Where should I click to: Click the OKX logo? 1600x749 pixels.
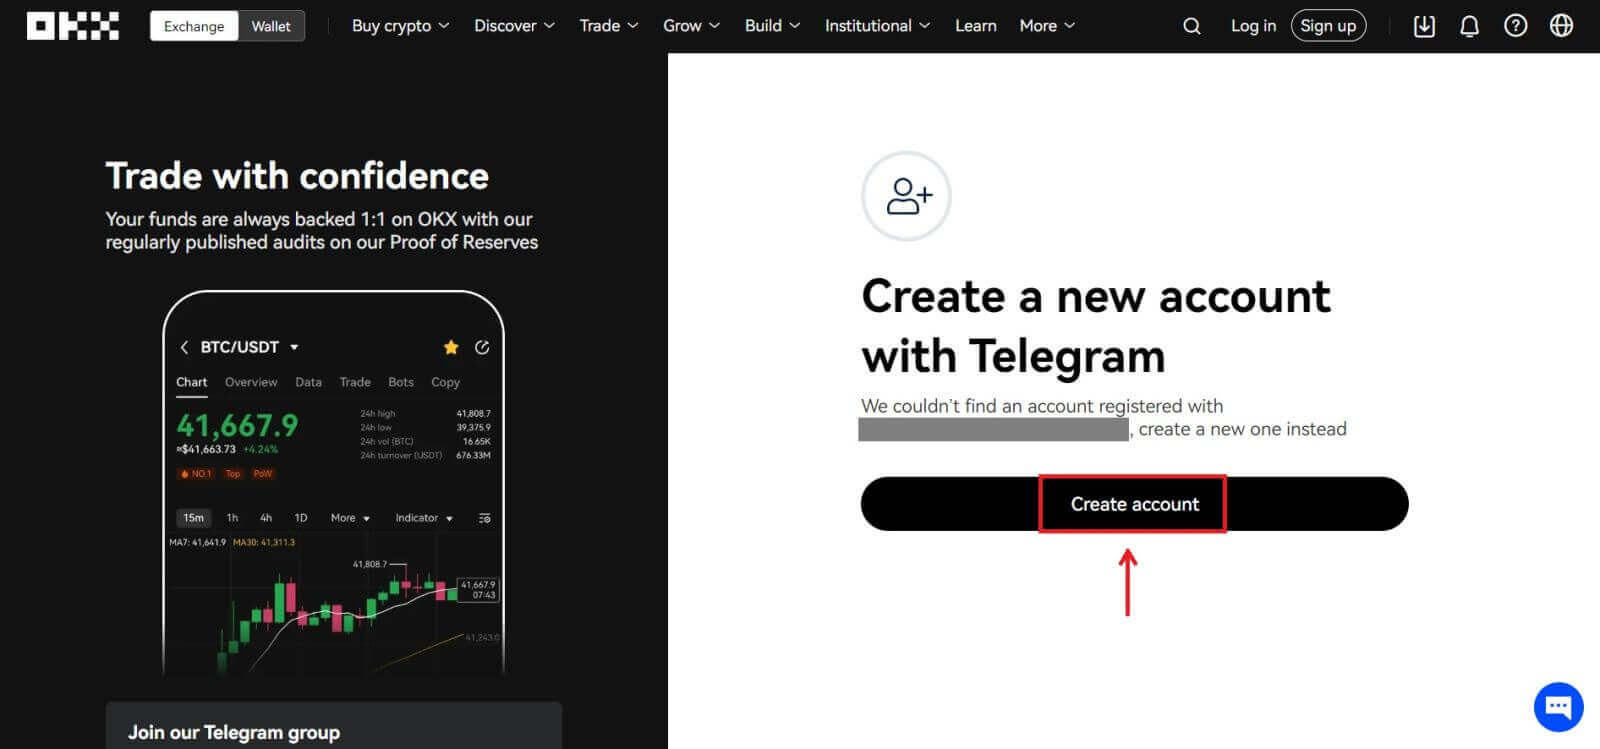(72, 25)
